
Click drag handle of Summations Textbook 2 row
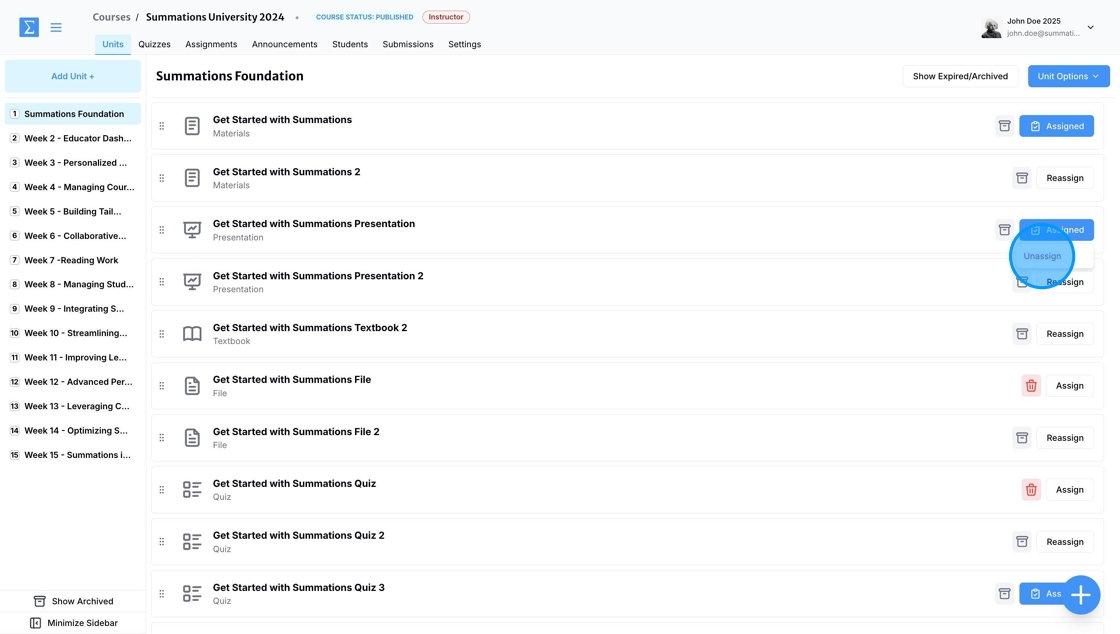(x=161, y=333)
